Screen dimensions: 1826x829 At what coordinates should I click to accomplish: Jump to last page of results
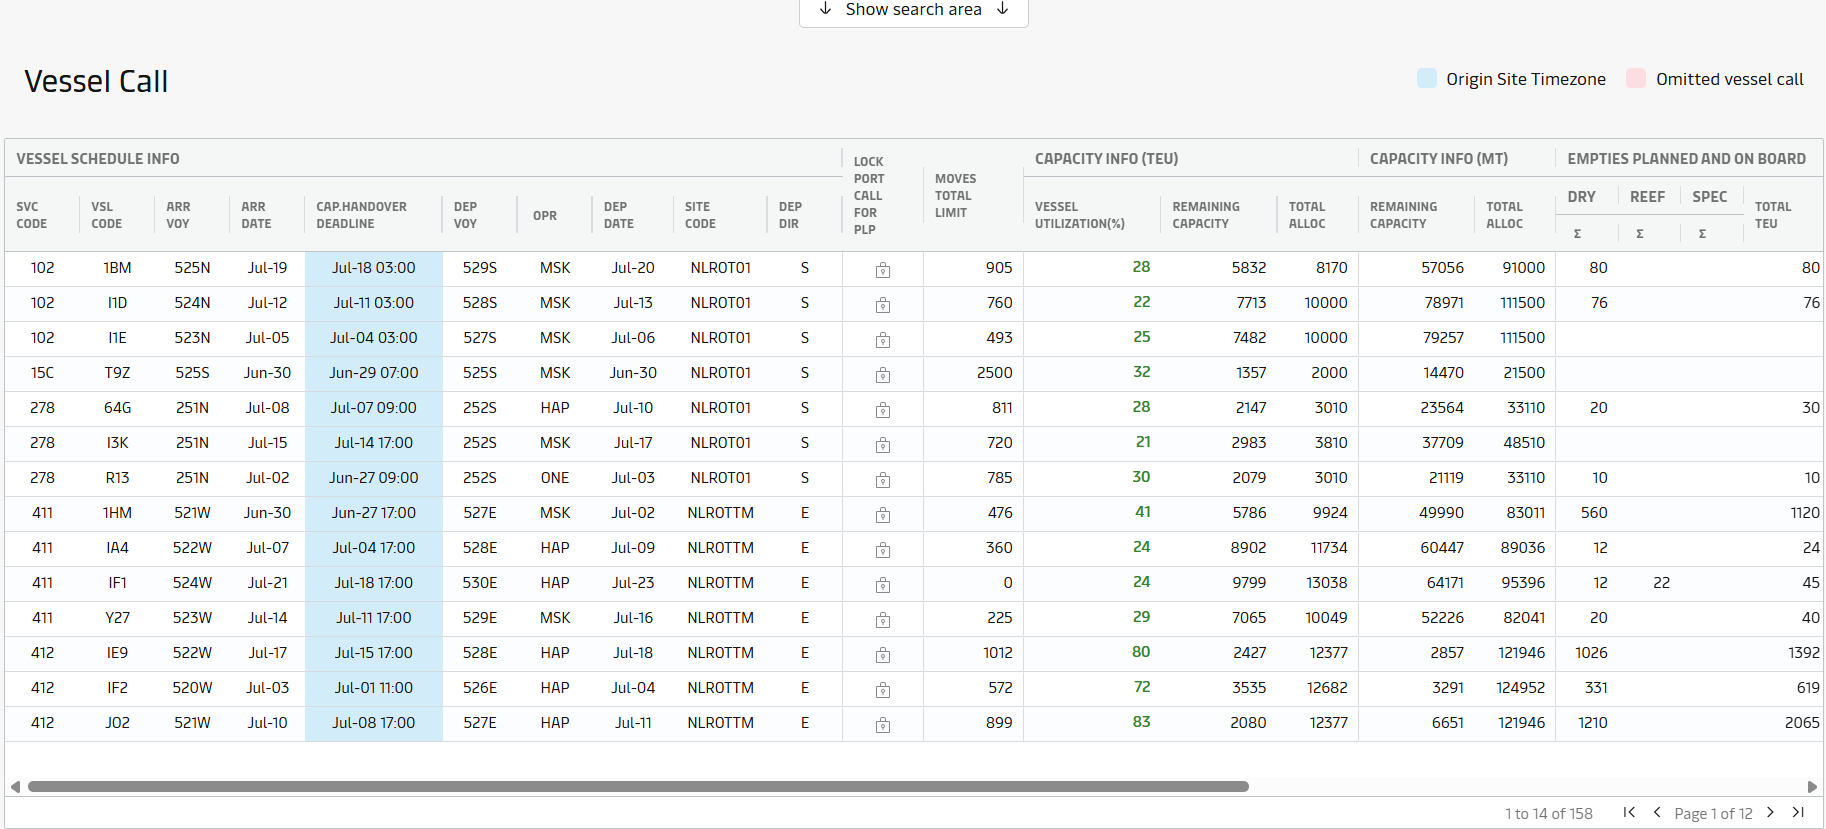(1798, 813)
